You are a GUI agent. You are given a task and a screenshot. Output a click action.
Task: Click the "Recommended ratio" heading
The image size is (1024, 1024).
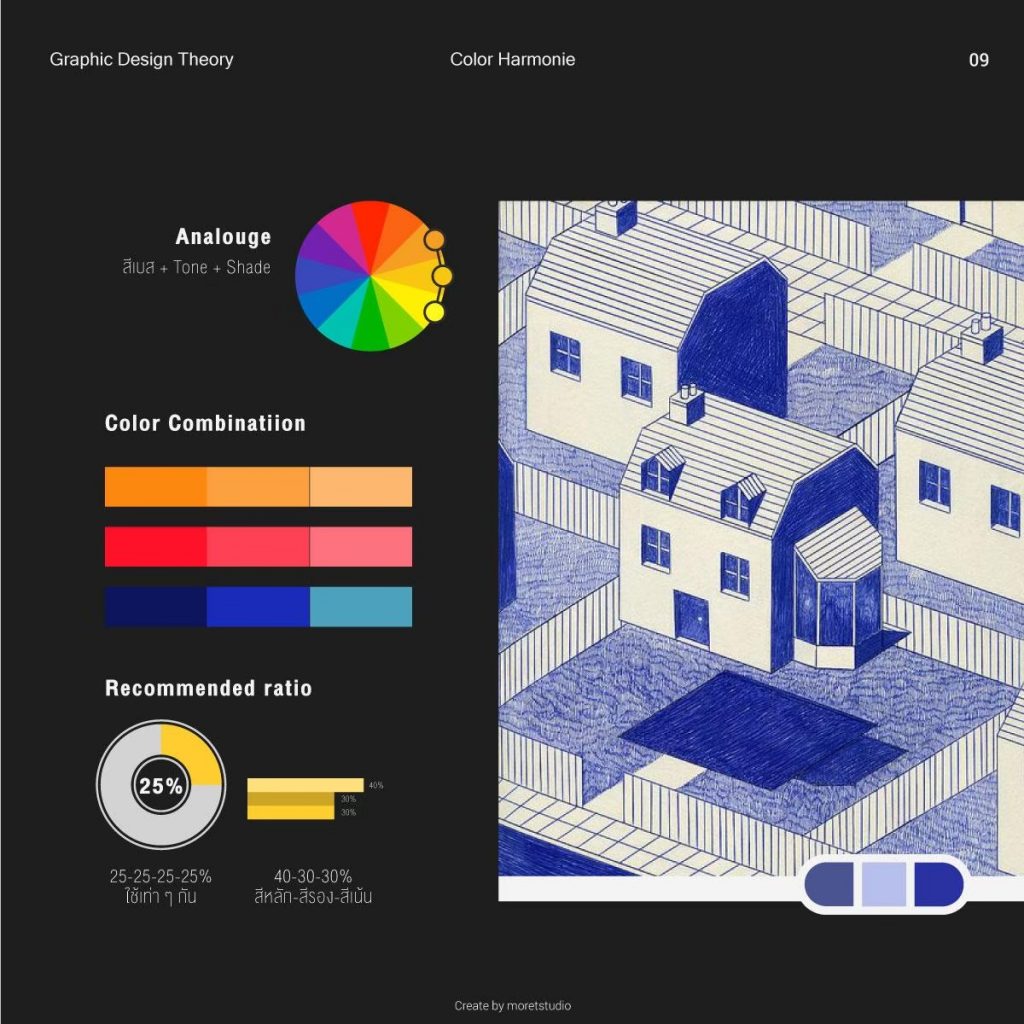pyautogui.click(x=208, y=689)
